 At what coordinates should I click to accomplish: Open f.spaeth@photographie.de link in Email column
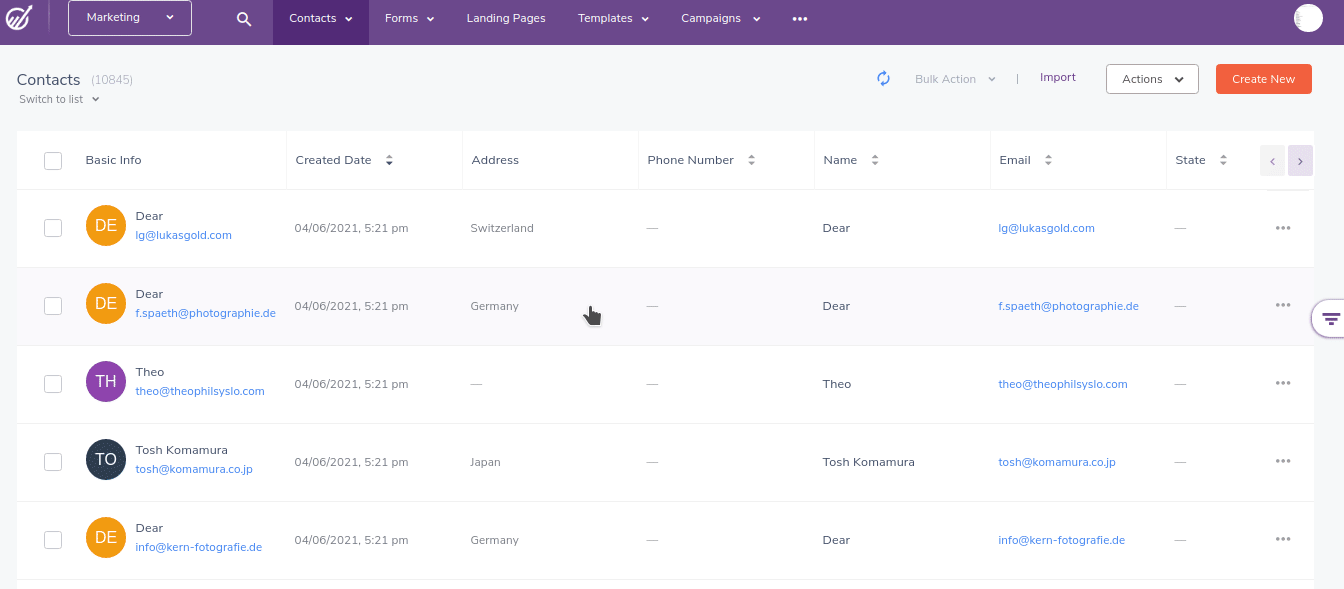point(1068,306)
